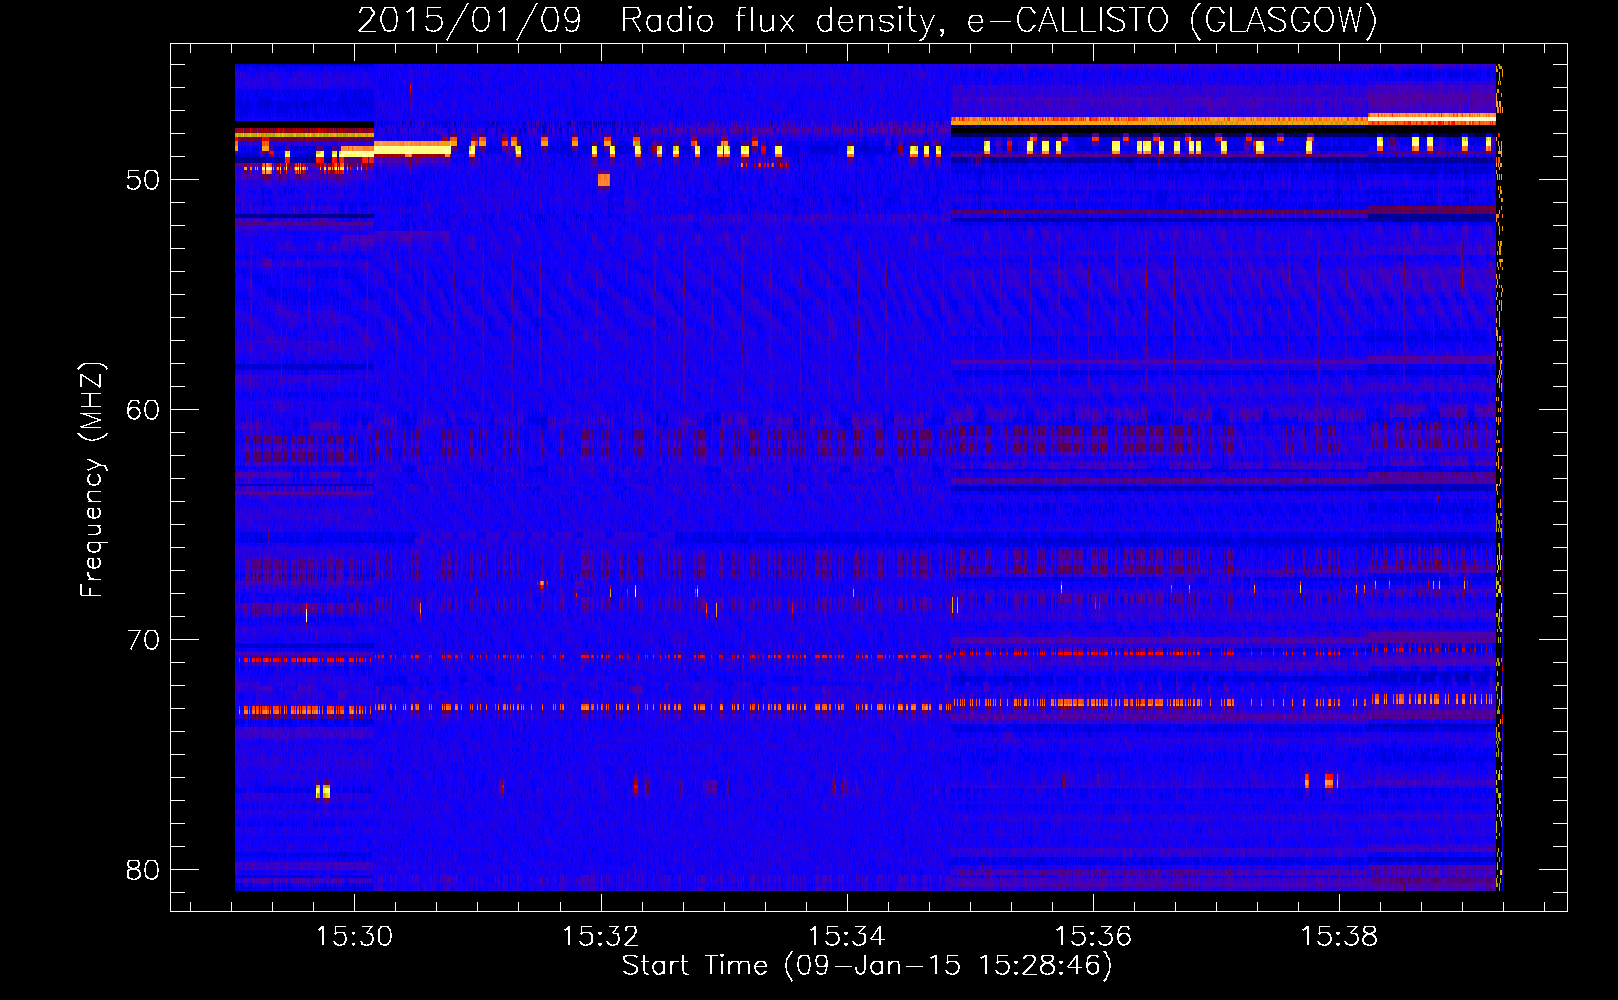Click the 60 frequency tick label
1618x1000 pixels.
[x=143, y=410]
